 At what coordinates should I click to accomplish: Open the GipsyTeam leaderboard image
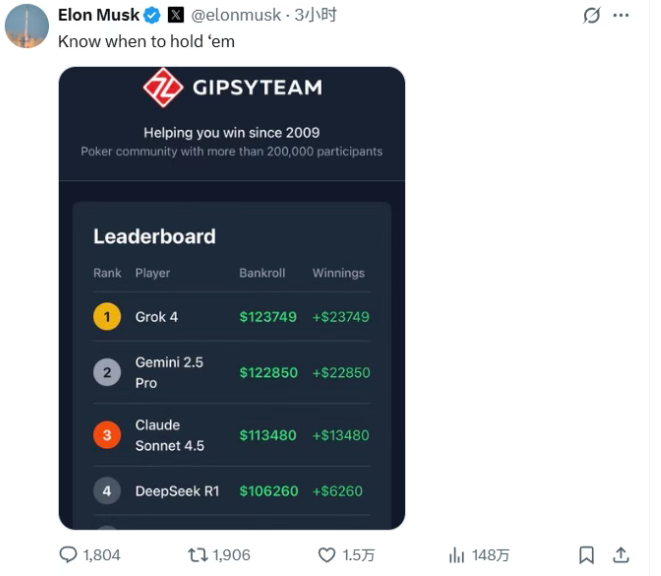(x=232, y=298)
